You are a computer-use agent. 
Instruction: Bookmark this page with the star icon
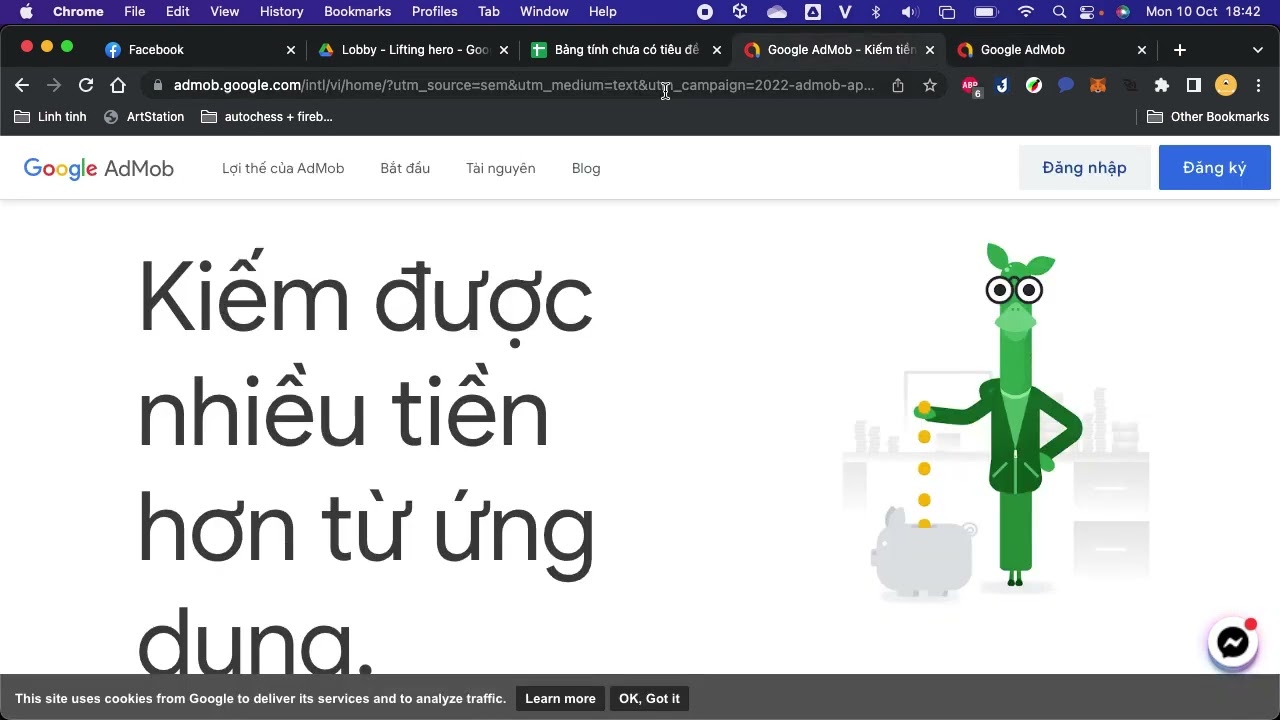pyautogui.click(x=930, y=85)
